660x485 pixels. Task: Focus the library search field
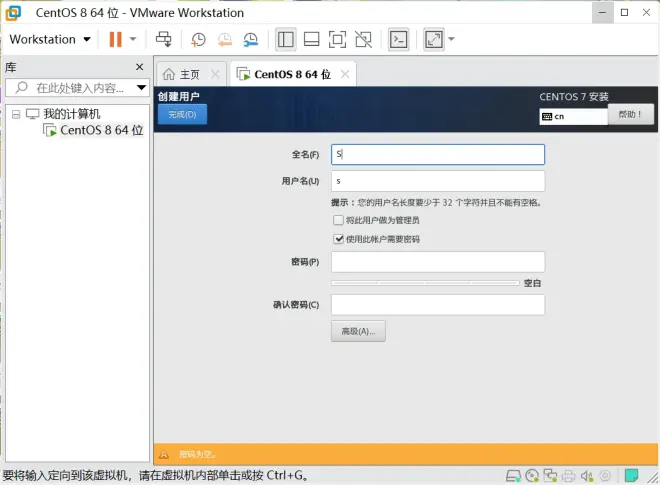click(x=78, y=88)
